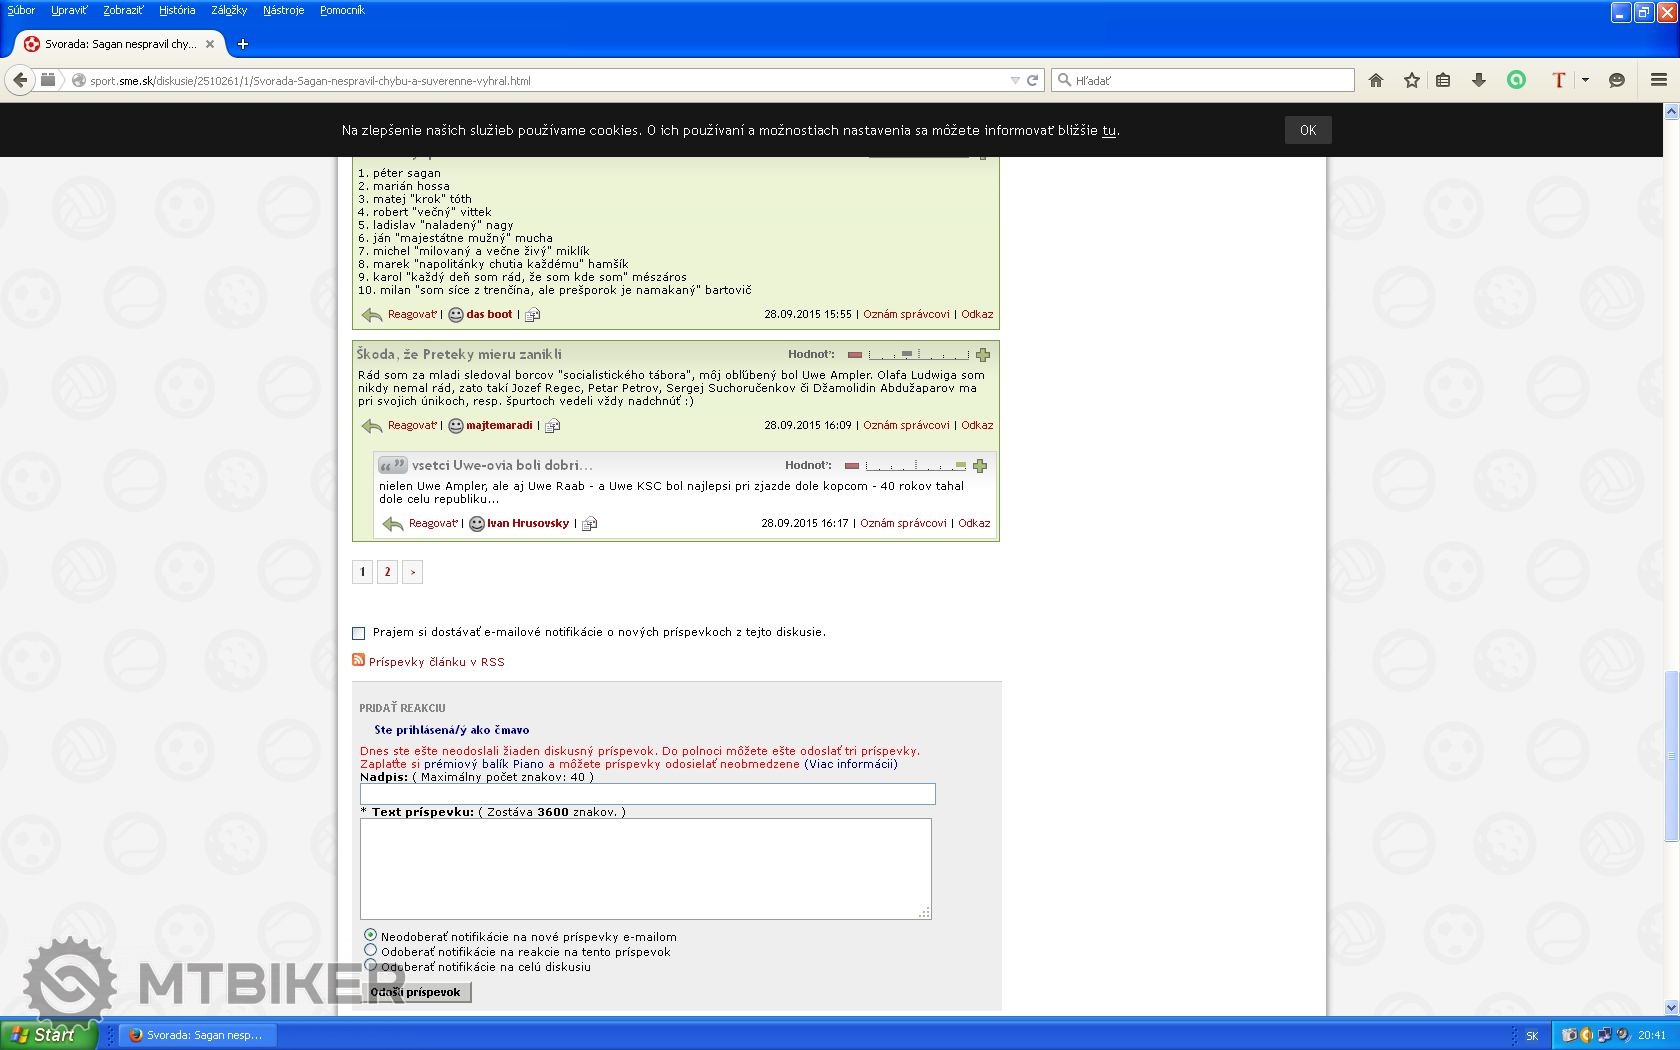This screenshot has width=1680, height=1050.
Task: Enable e-mail notifications checkbox for discussion
Action: [x=359, y=633]
